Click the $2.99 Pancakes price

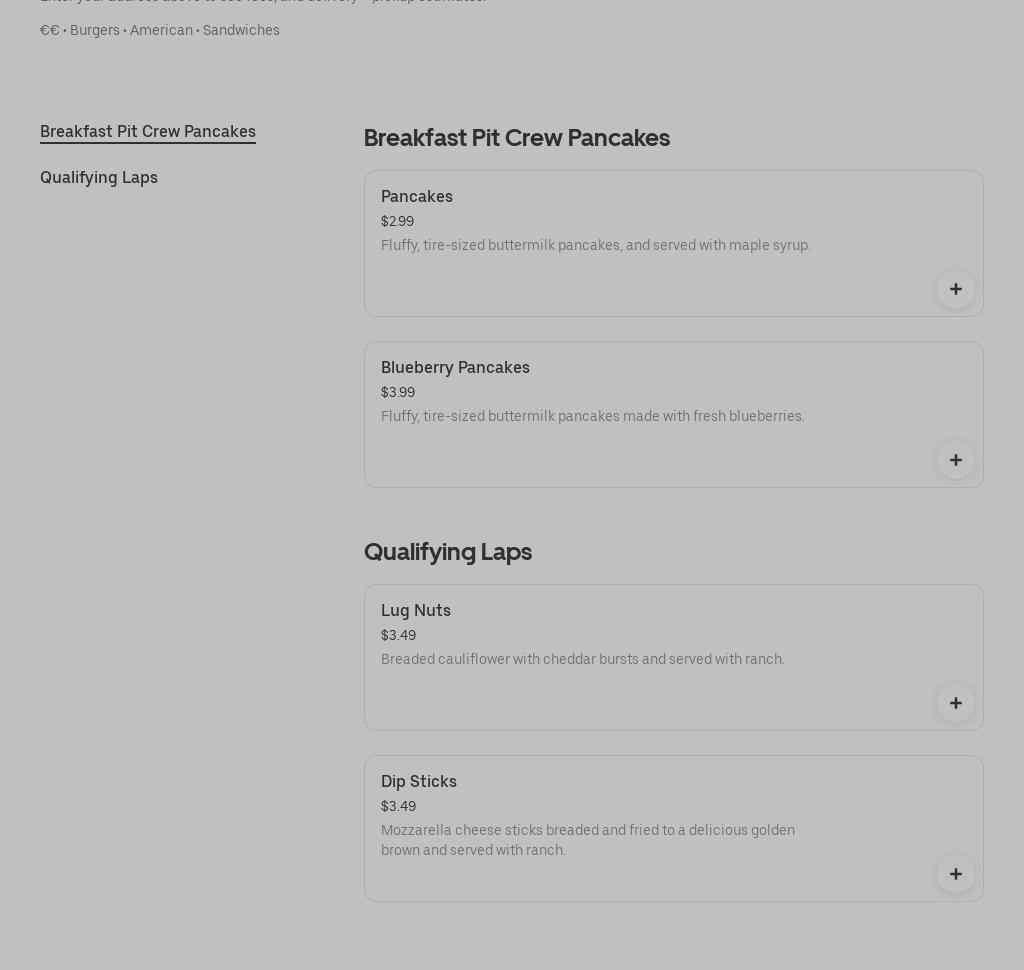[x=397, y=221]
